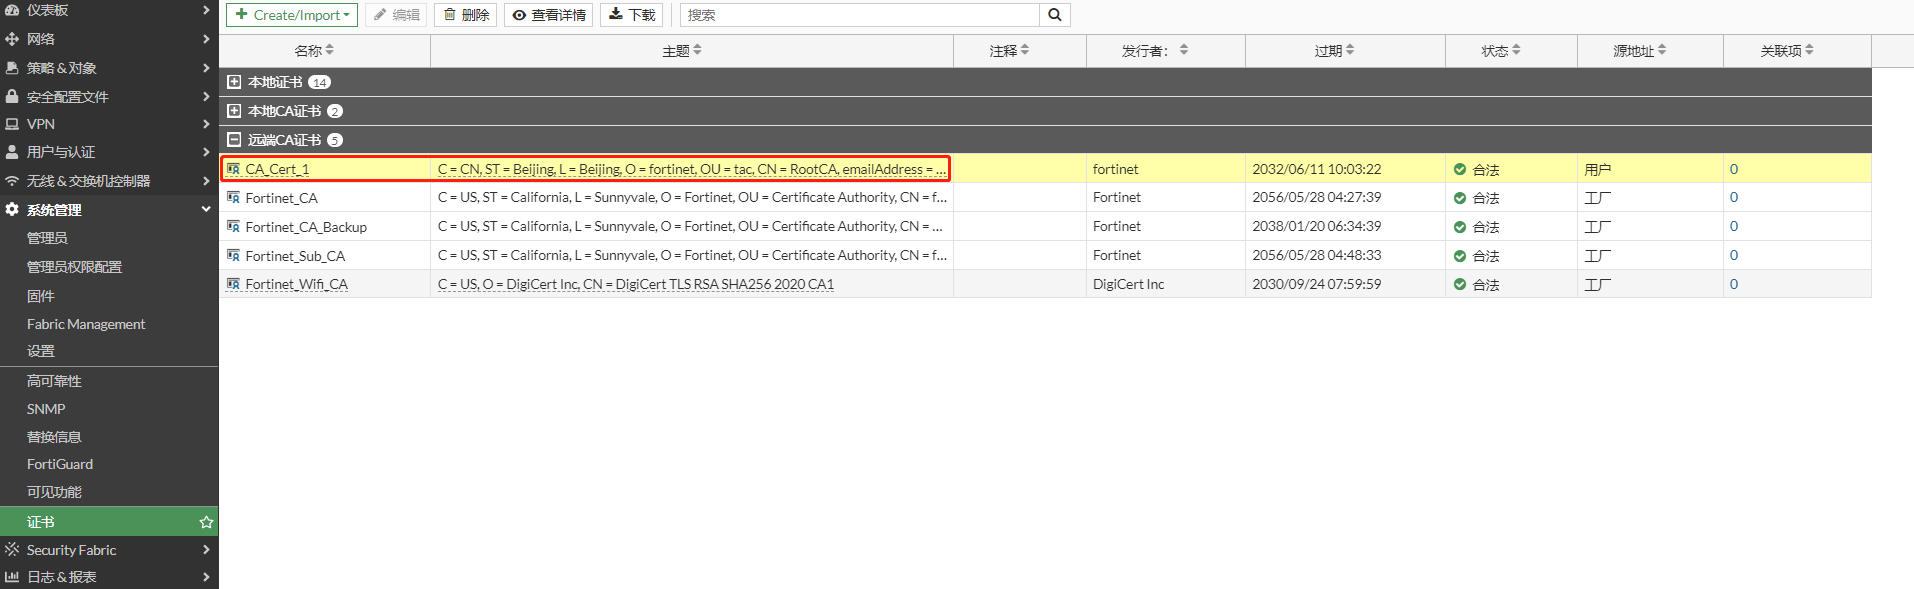Click the 删除 button
The height and width of the screenshot is (589, 1914).
[x=466, y=15]
